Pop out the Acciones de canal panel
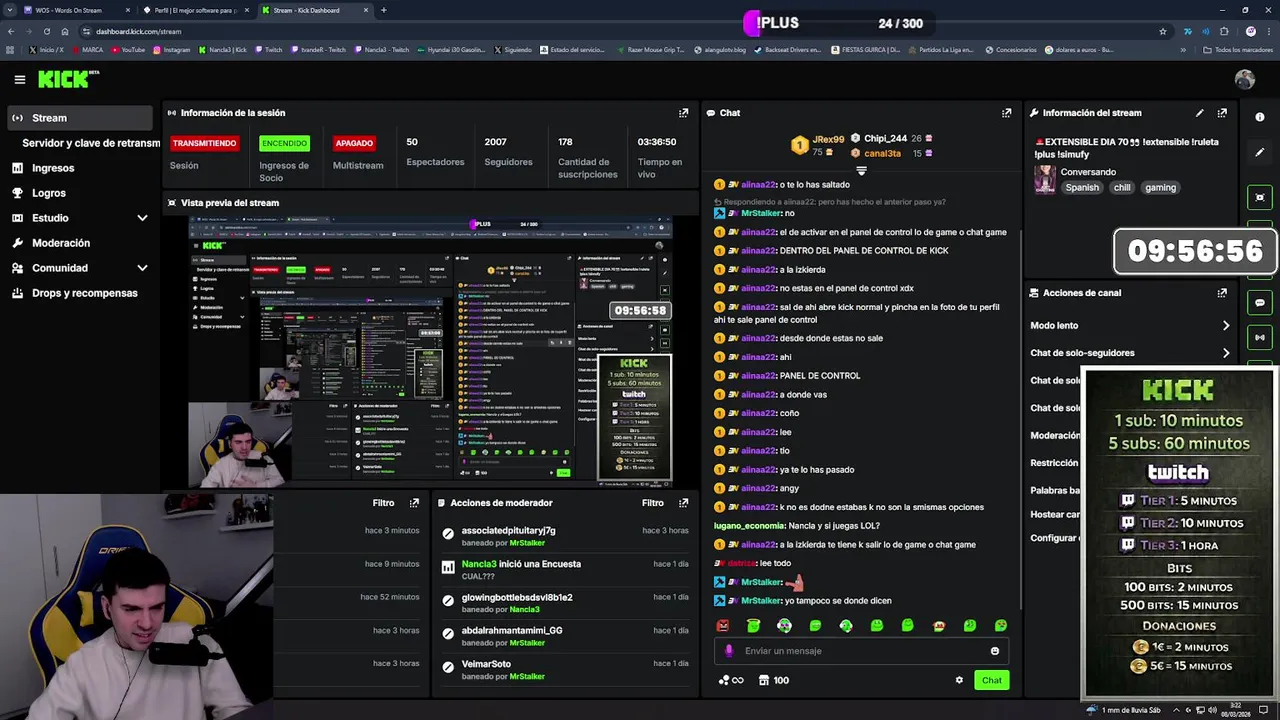 coord(1222,293)
